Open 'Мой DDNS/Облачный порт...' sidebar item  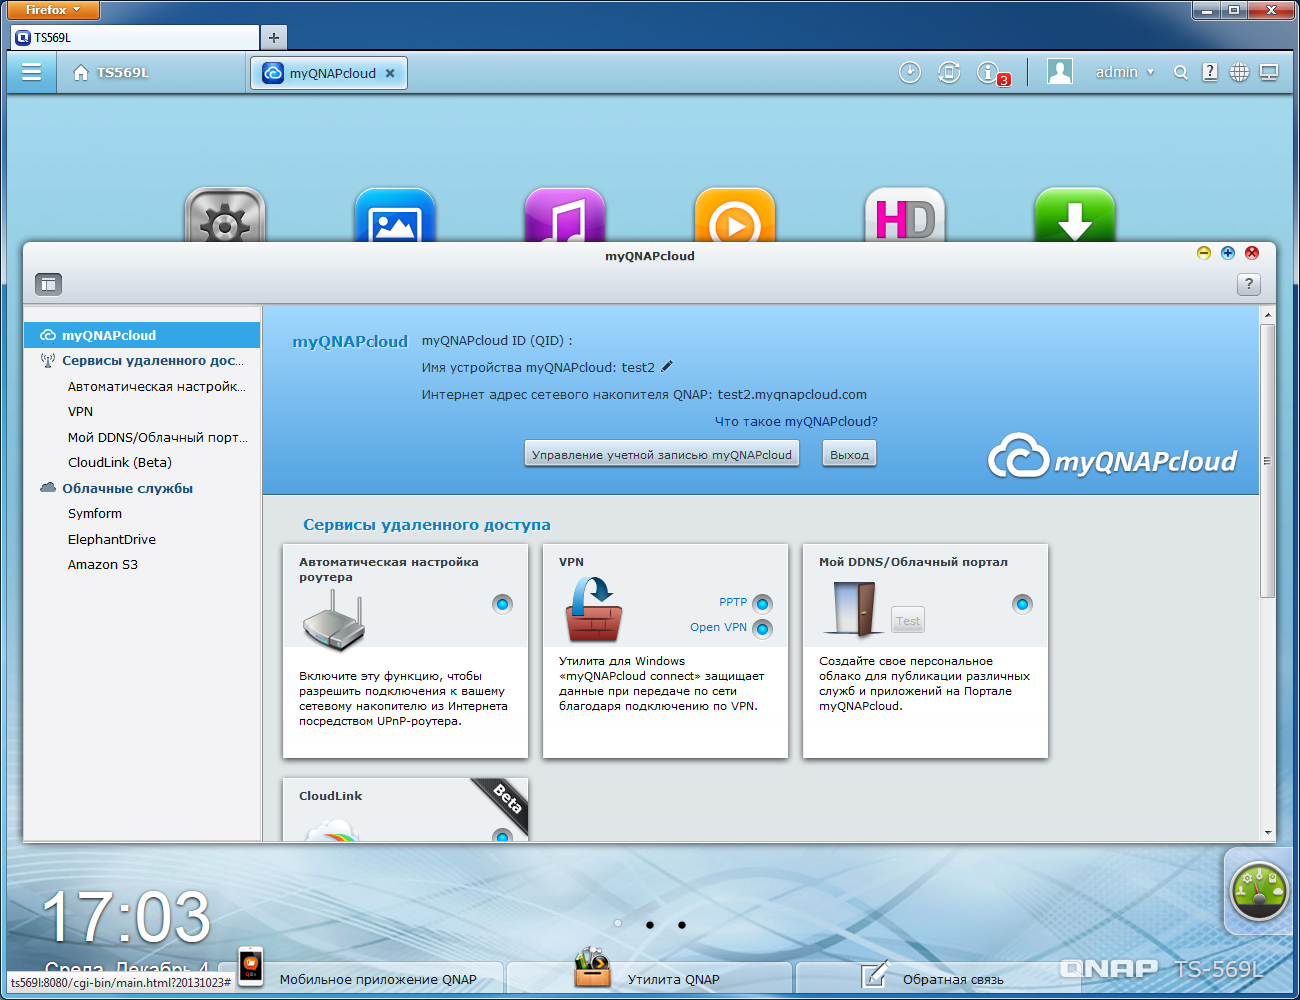pos(157,437)
